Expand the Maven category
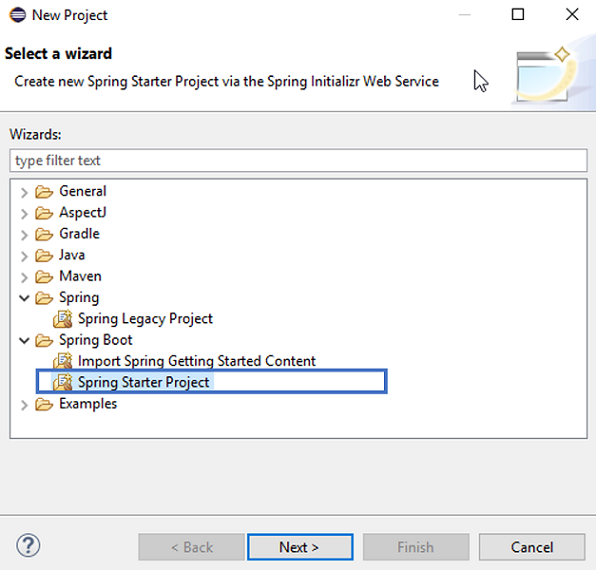The height and width of the screenshot is (570, 596). 24,277
